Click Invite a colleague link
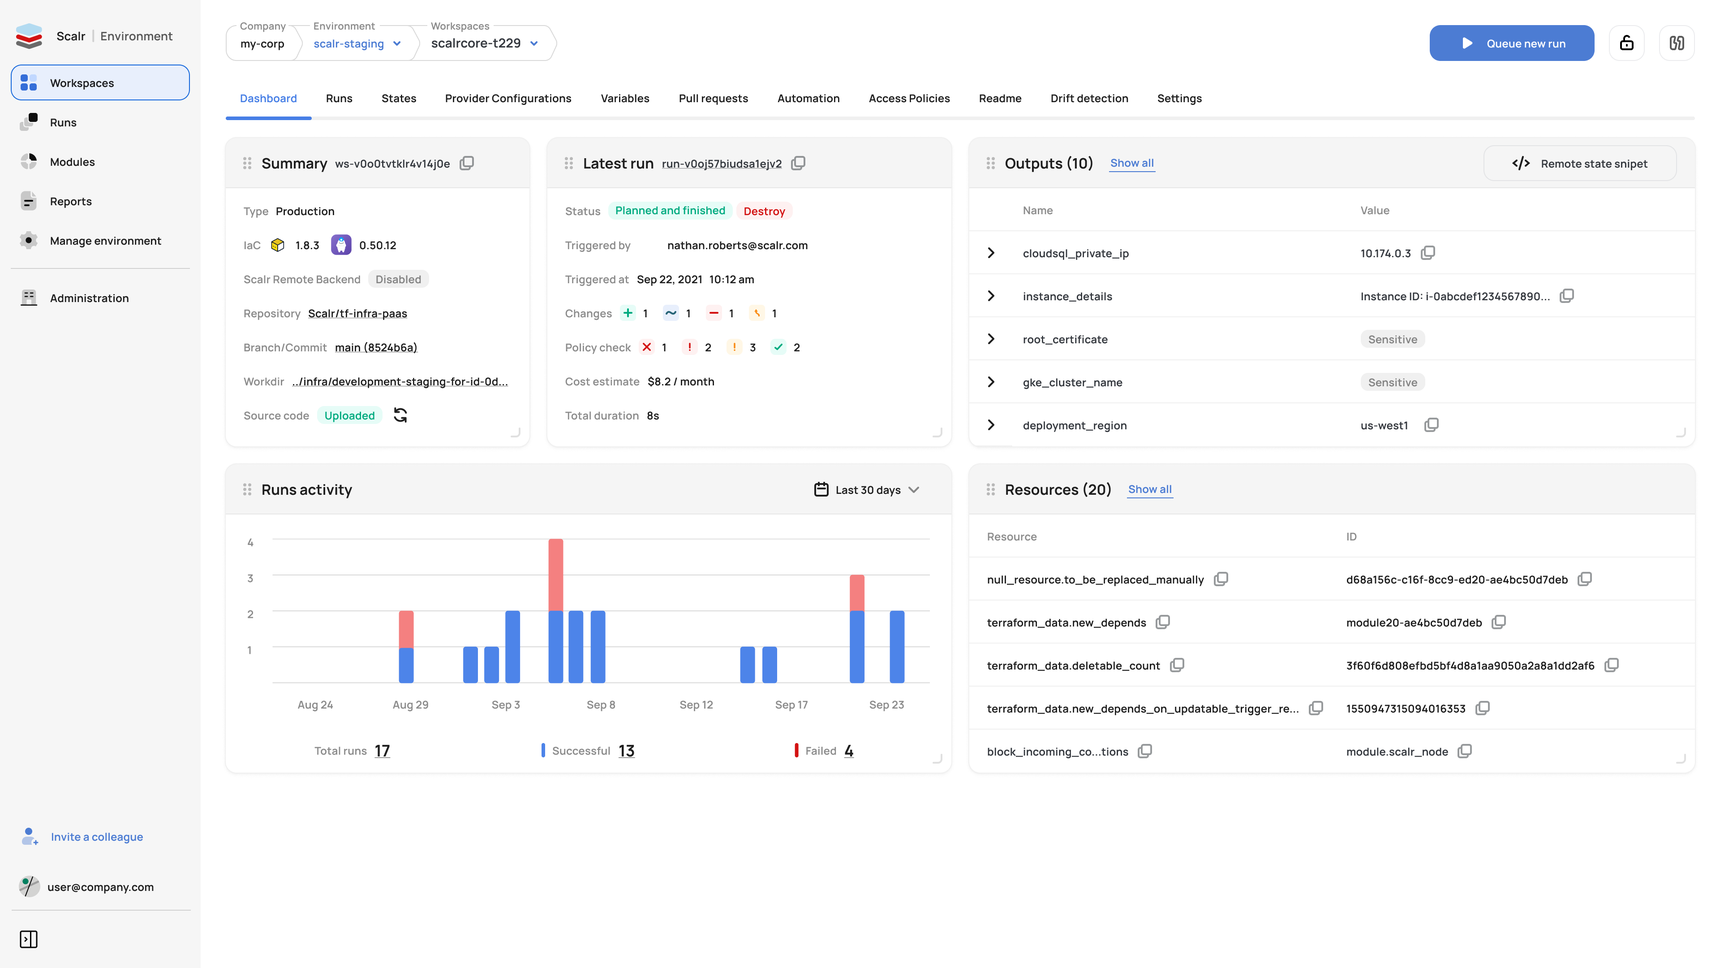The height and width of the screenshot is (968, 1720). pyautogui.click(x=97, y=837)
